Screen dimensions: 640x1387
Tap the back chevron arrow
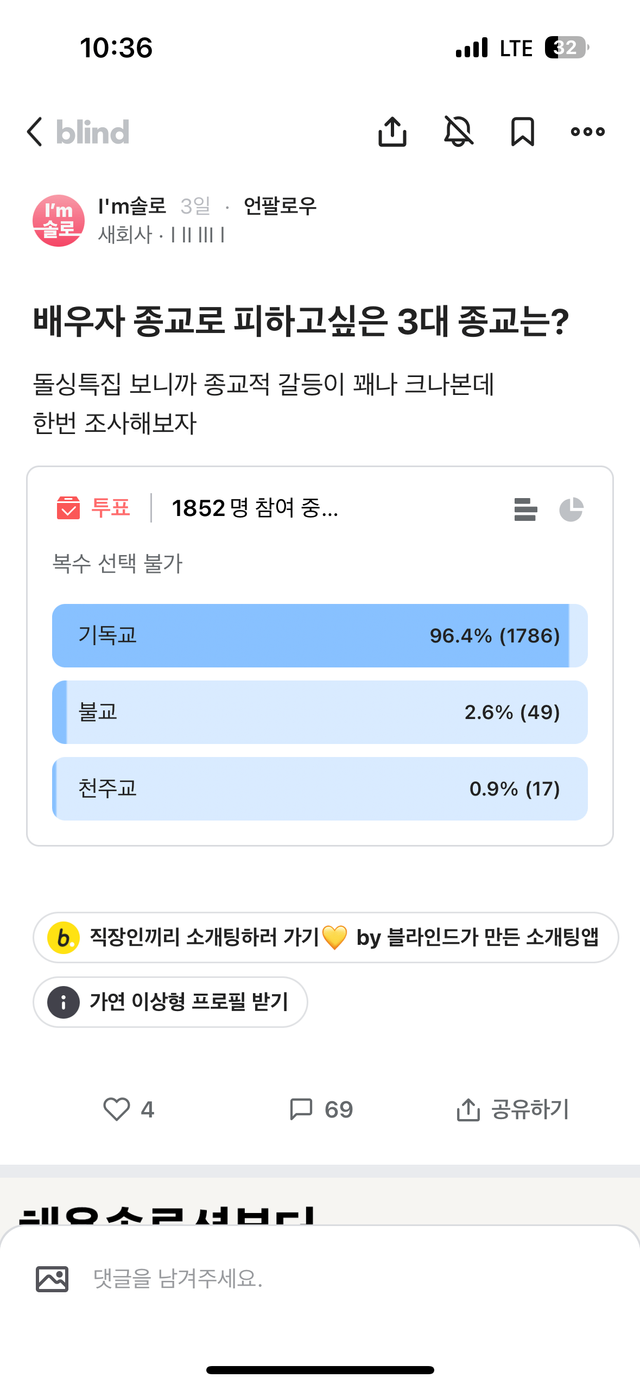pos(35,132)
